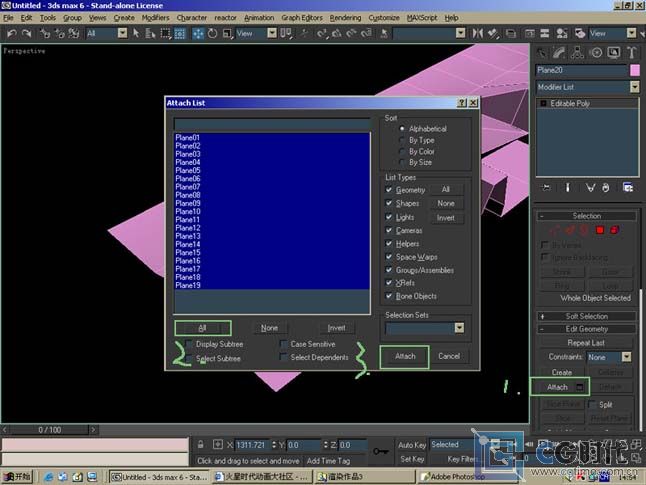
Task: Click All button below object list
Action: pyautogui.click(x=202, y=328)
